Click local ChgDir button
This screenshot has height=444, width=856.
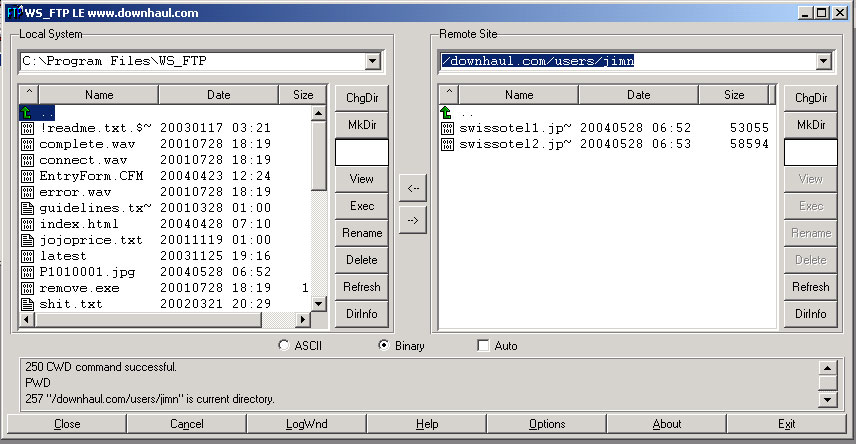[361, 98]
